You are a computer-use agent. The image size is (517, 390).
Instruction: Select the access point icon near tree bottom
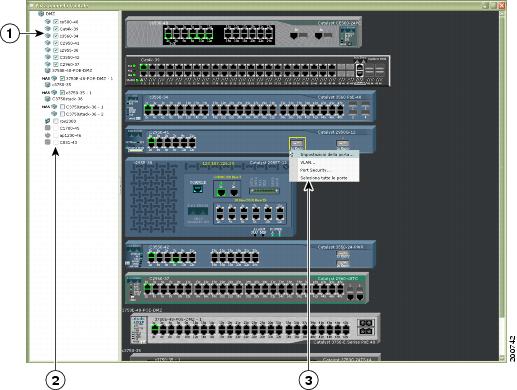click(48, 135)
